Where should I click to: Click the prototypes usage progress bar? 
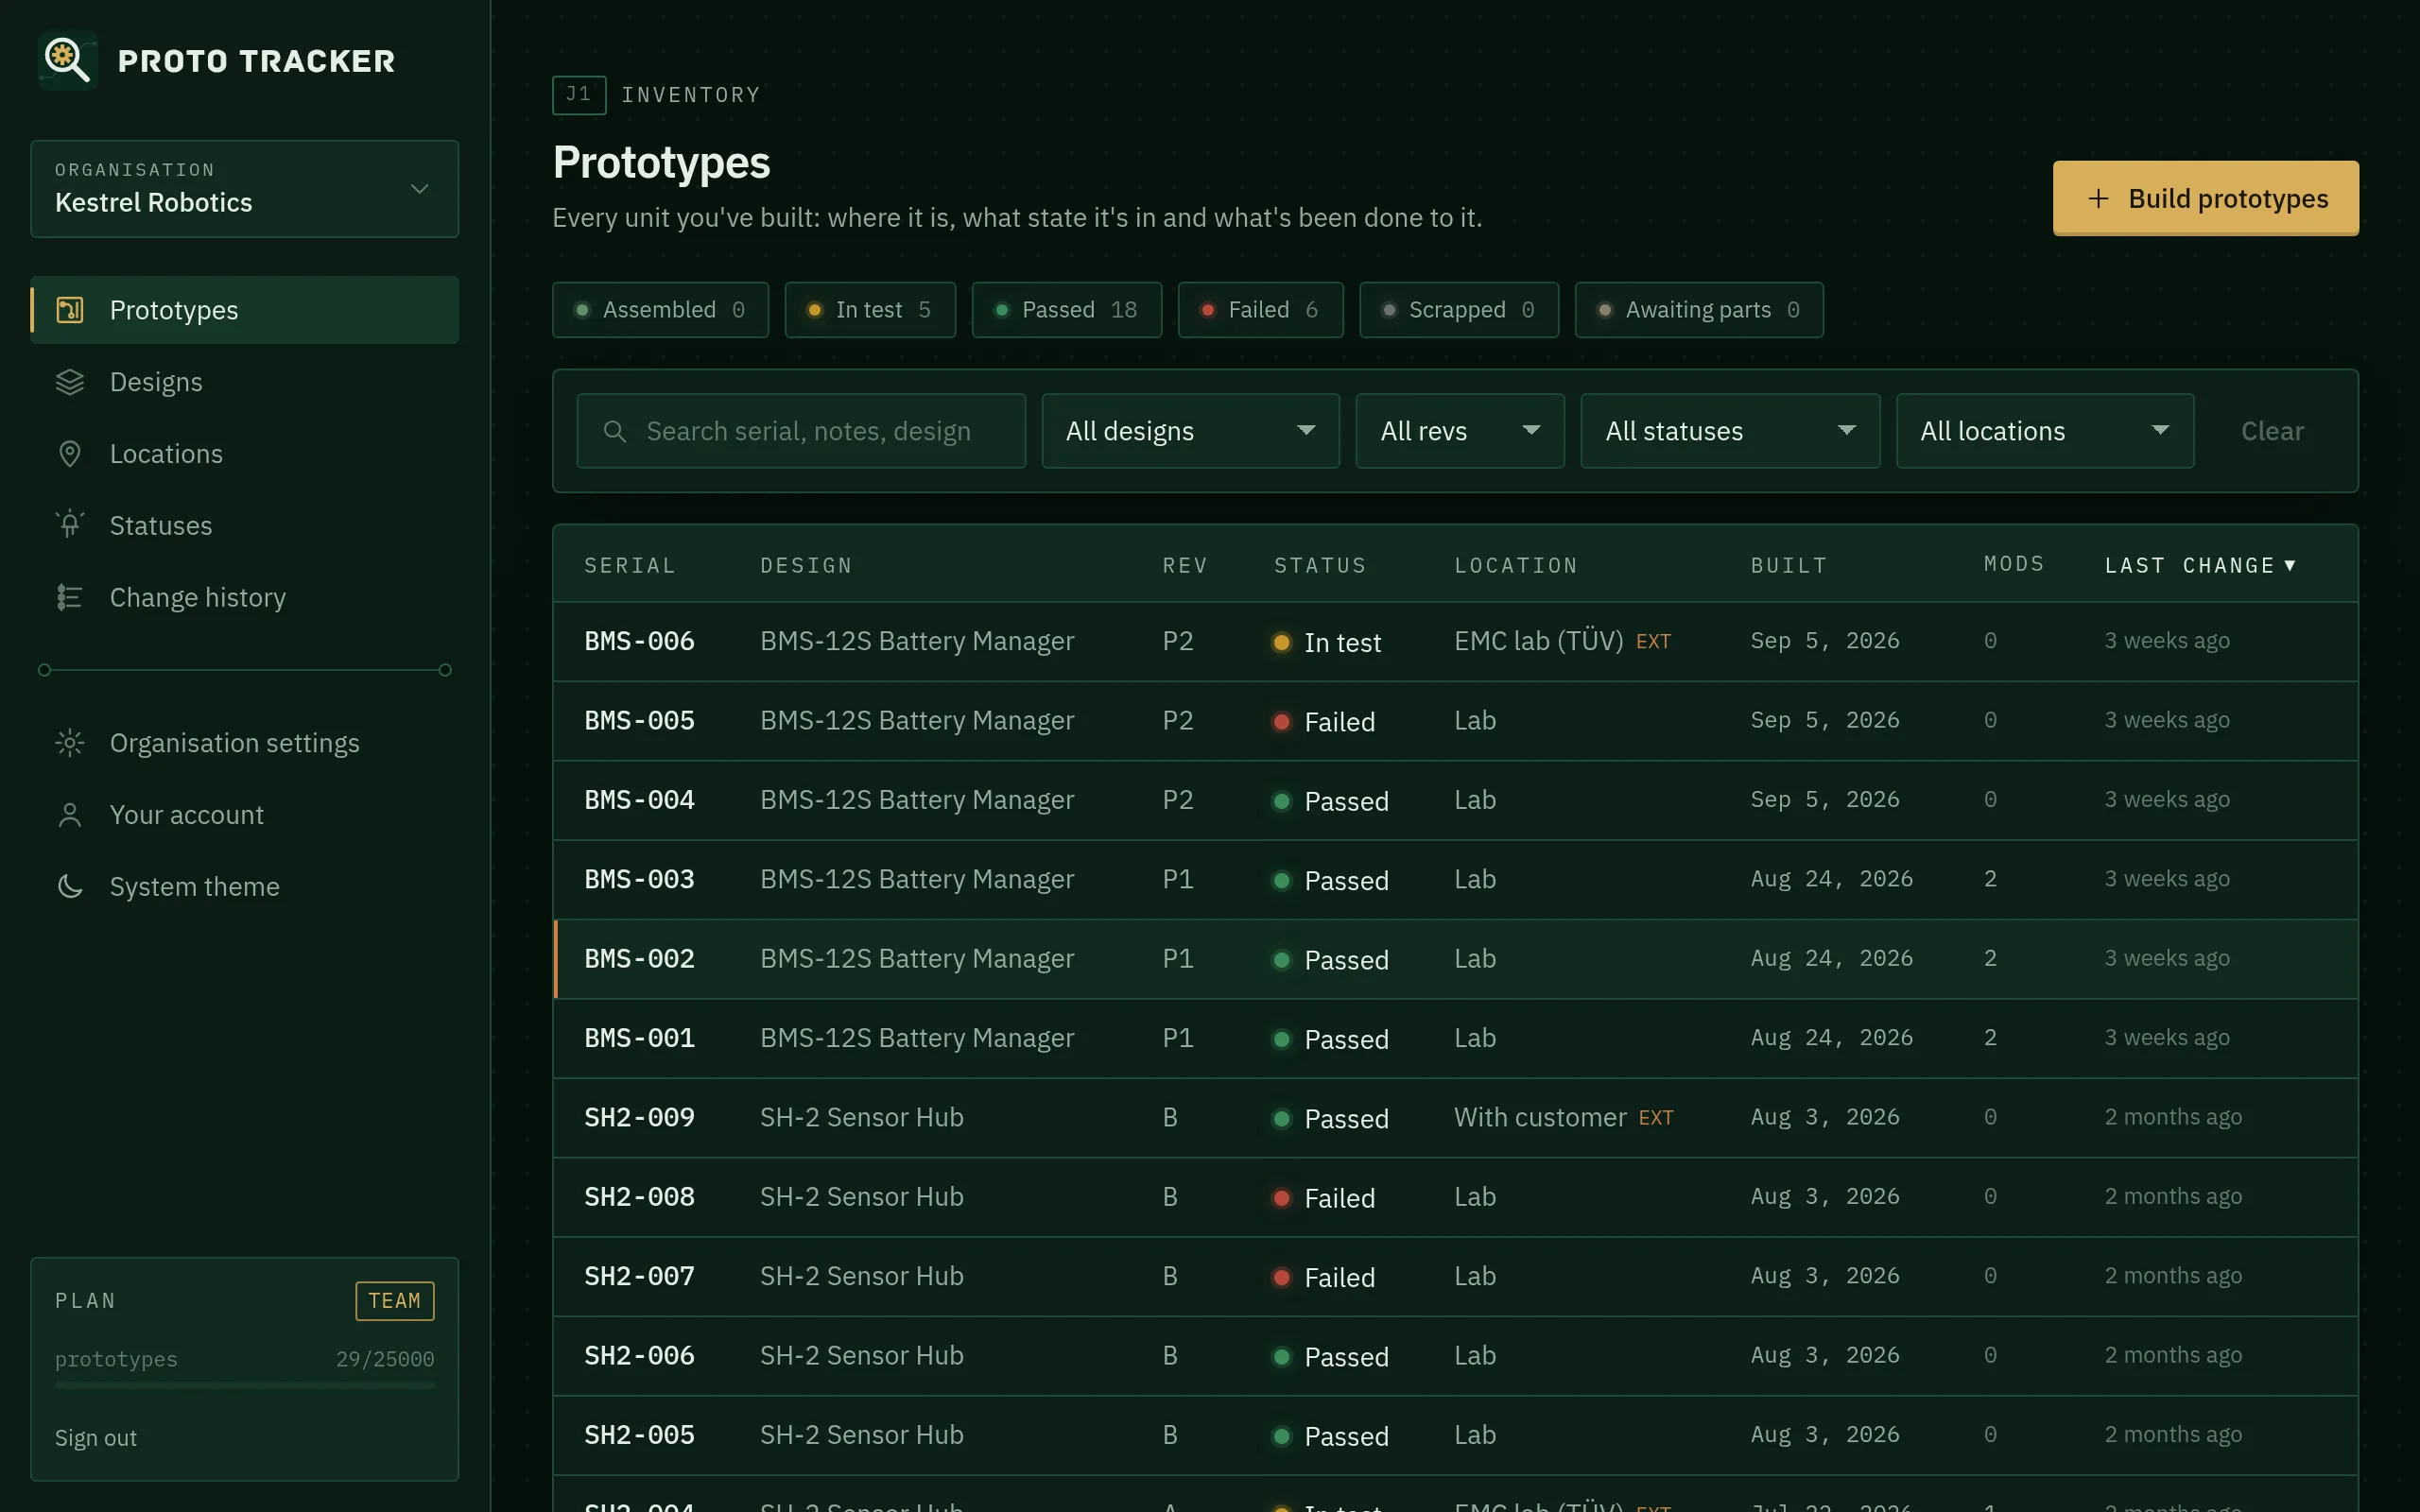click(x=245, y=1386)
